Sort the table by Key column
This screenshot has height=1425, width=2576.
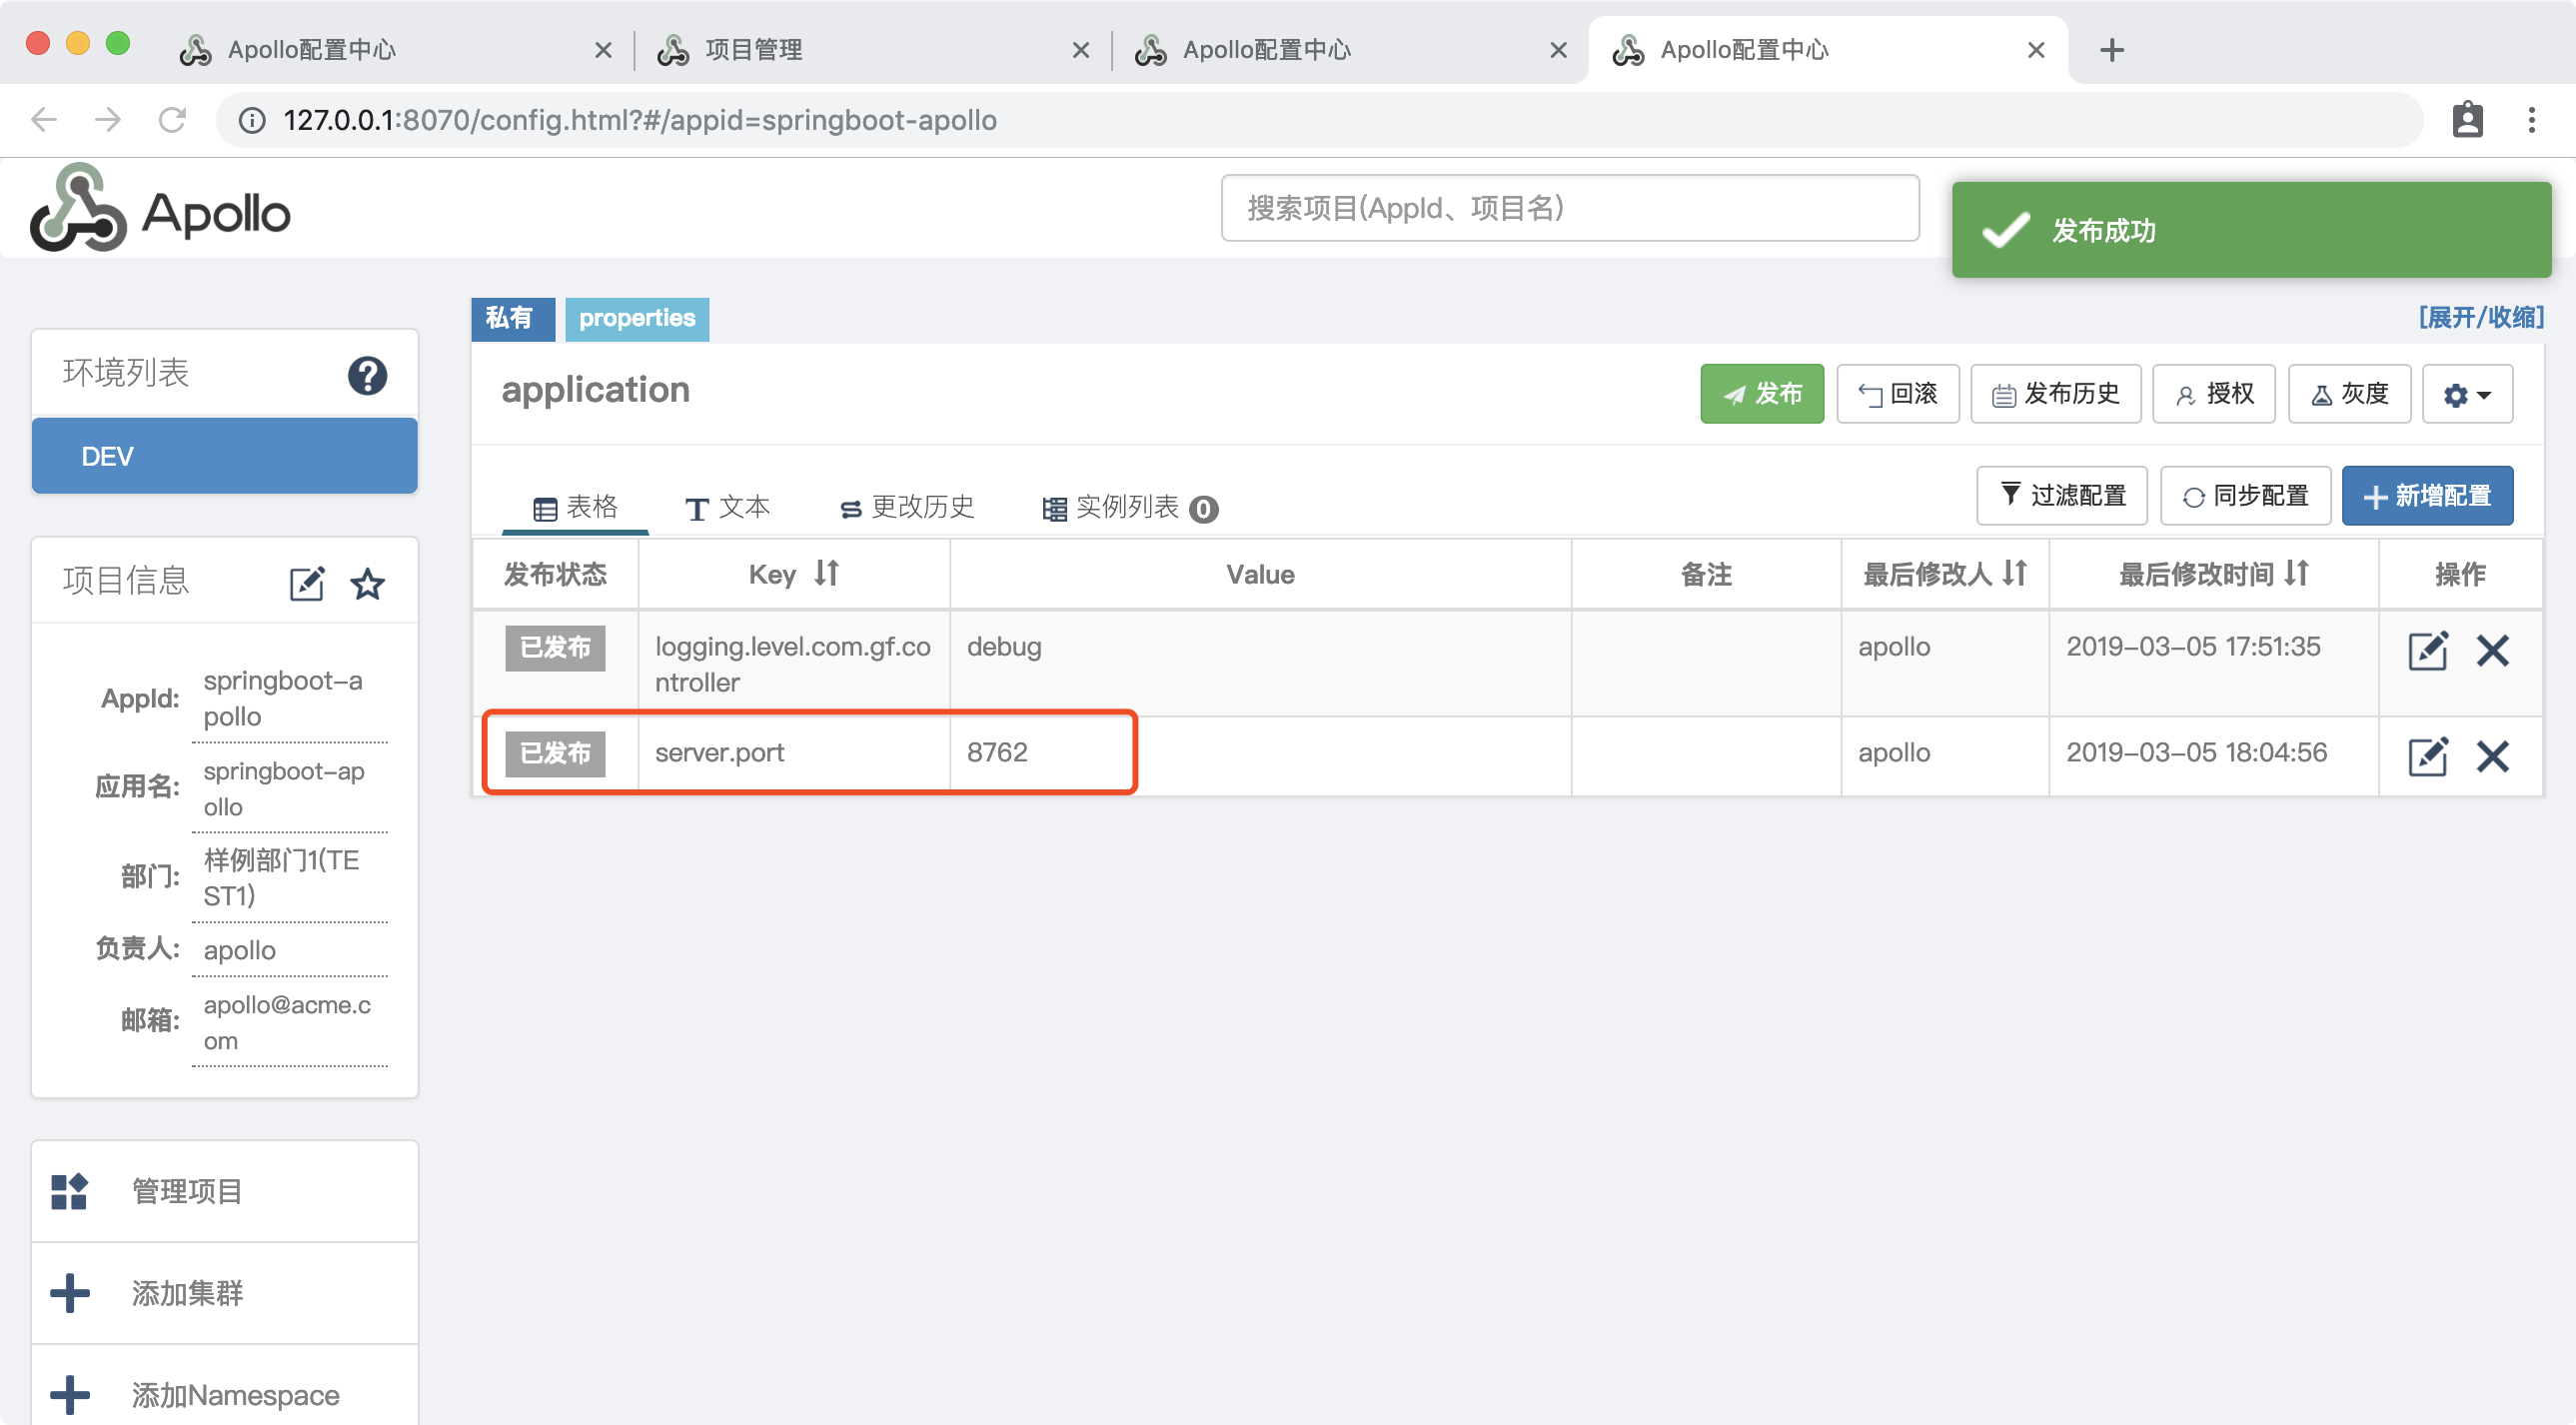[x=826, y=573]
